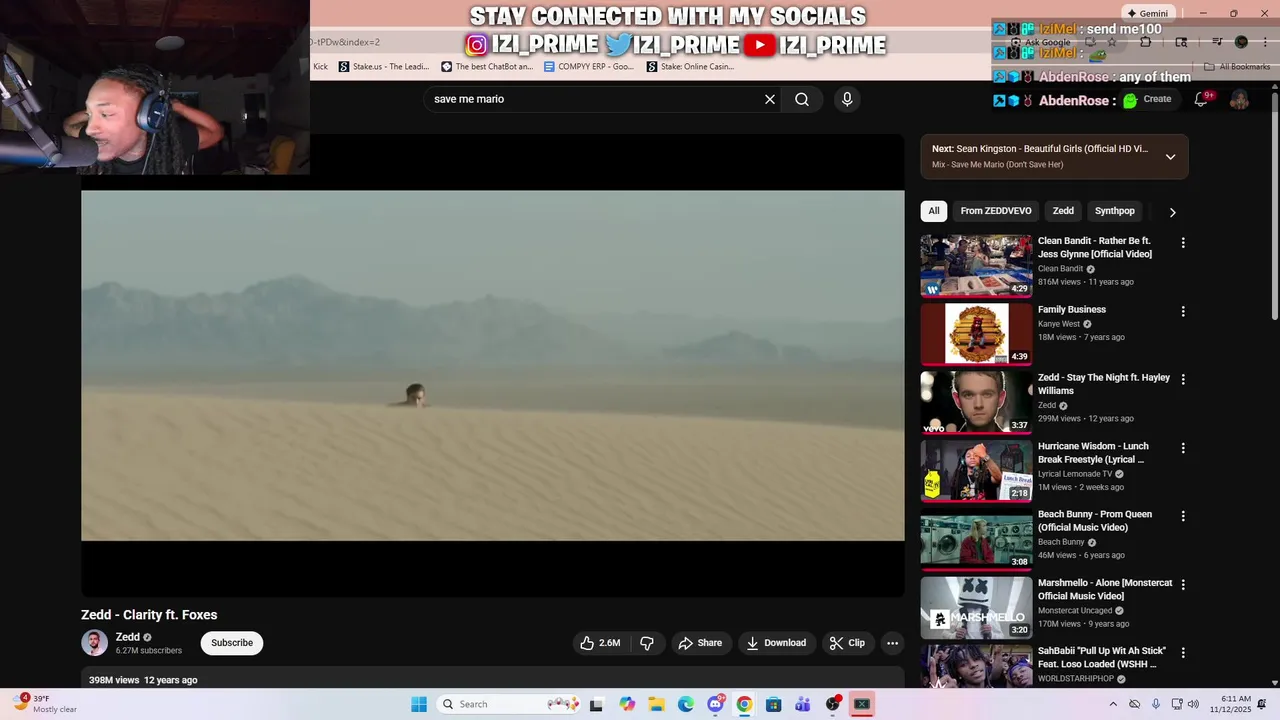This screenshot has width=1280, height=720.
Task: Click 'Beach Bunny - Prom Queen' title
Action: (1095, 521)
